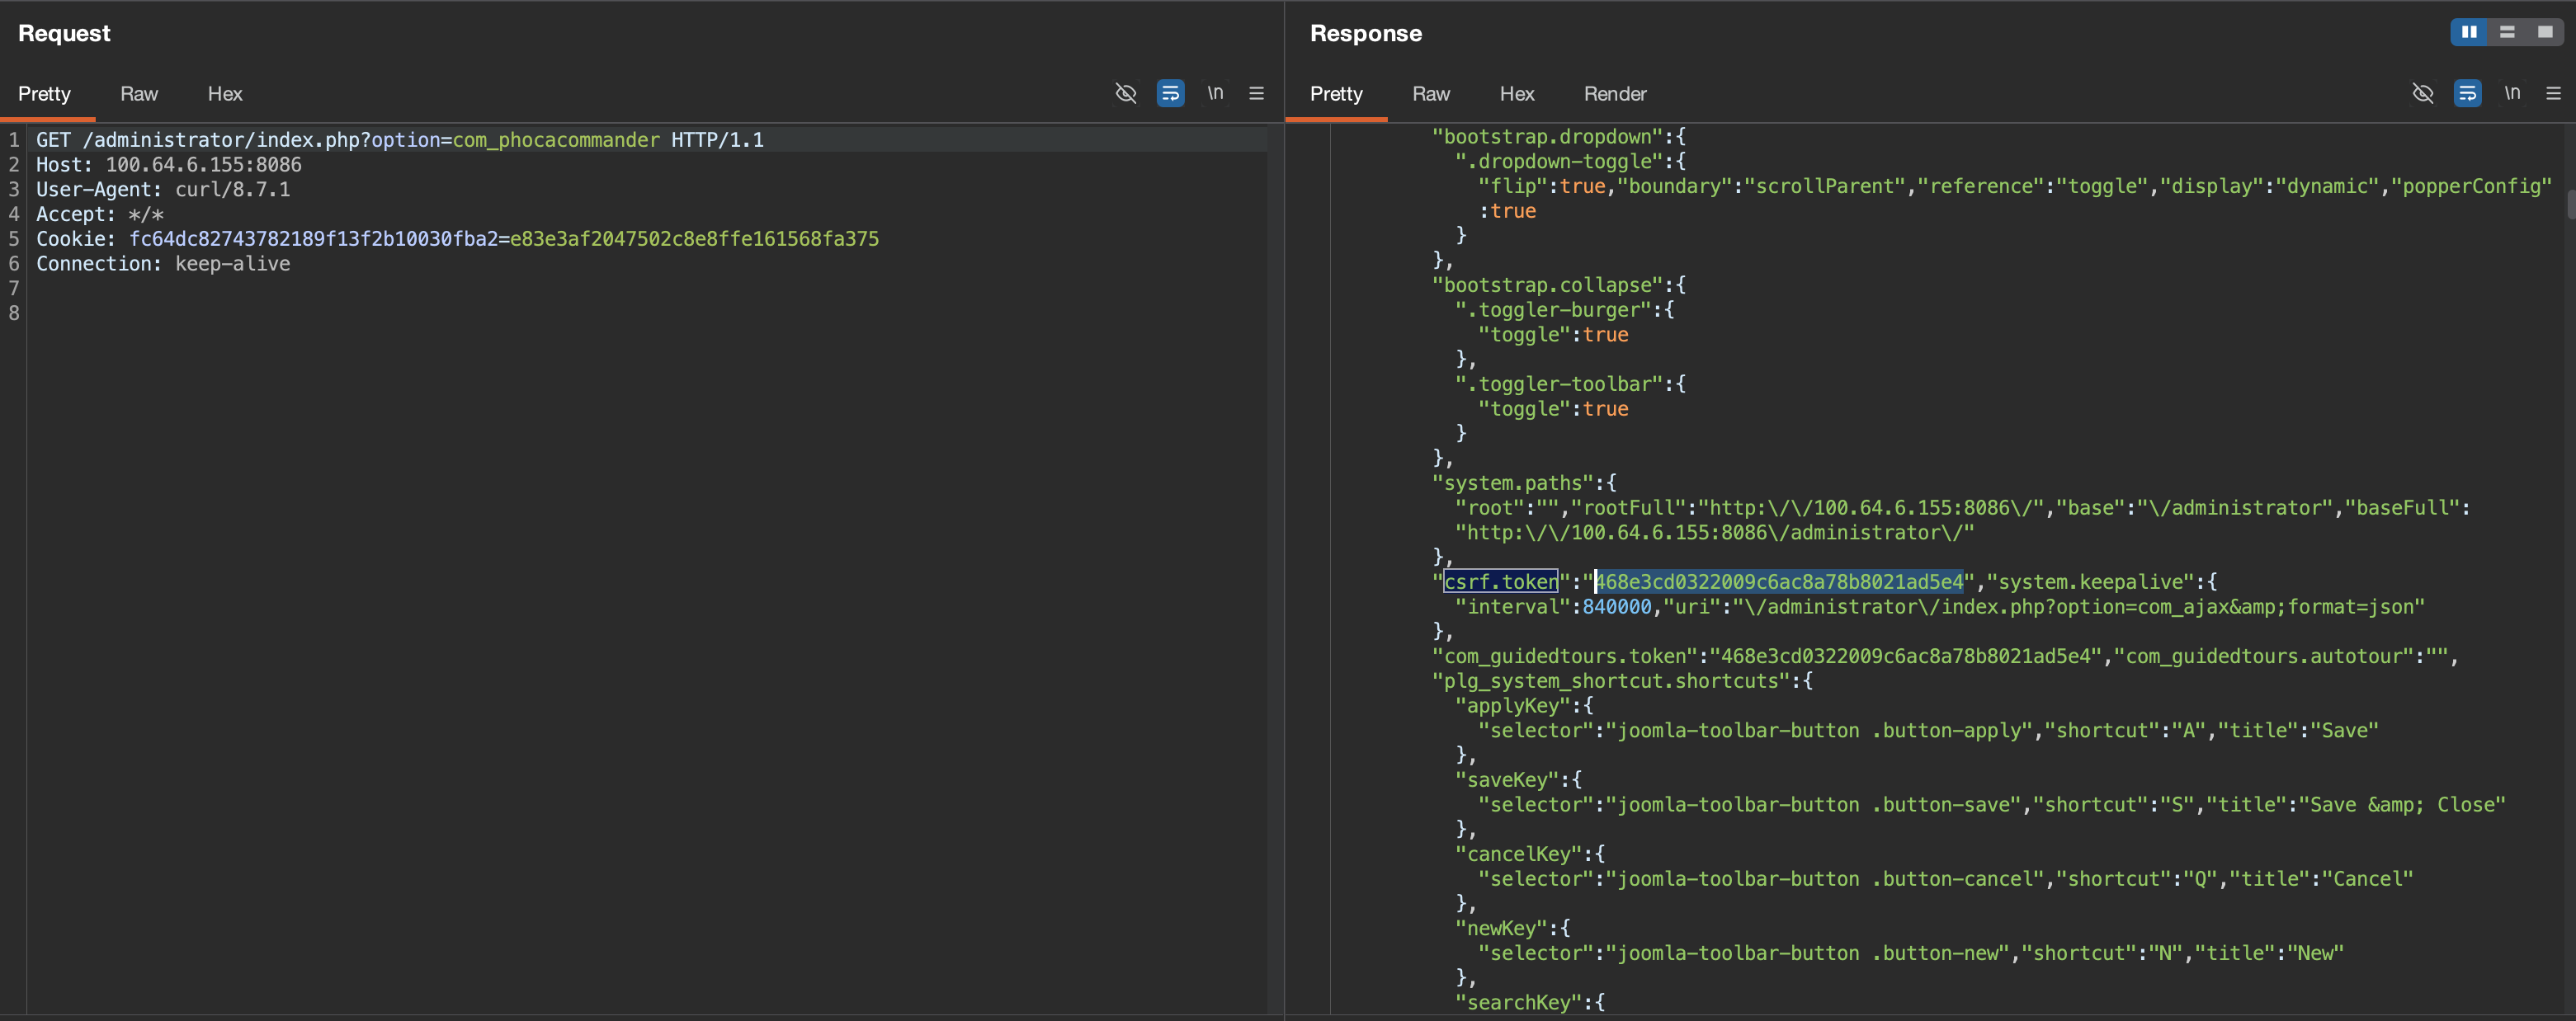2576x1021 pixels.
Task: Click the Response panel vertical scrollbar thumb
Action: [x=2570, y=204]
